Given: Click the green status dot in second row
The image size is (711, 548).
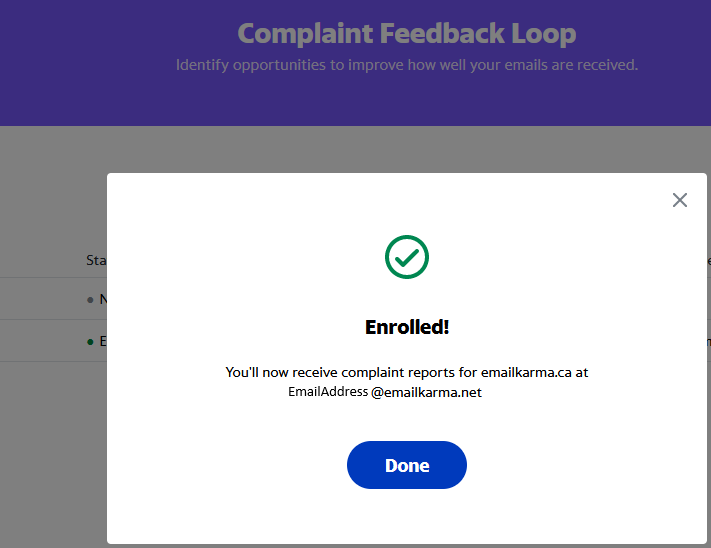Looking at the screenshot, I should (x=90, y=342).
